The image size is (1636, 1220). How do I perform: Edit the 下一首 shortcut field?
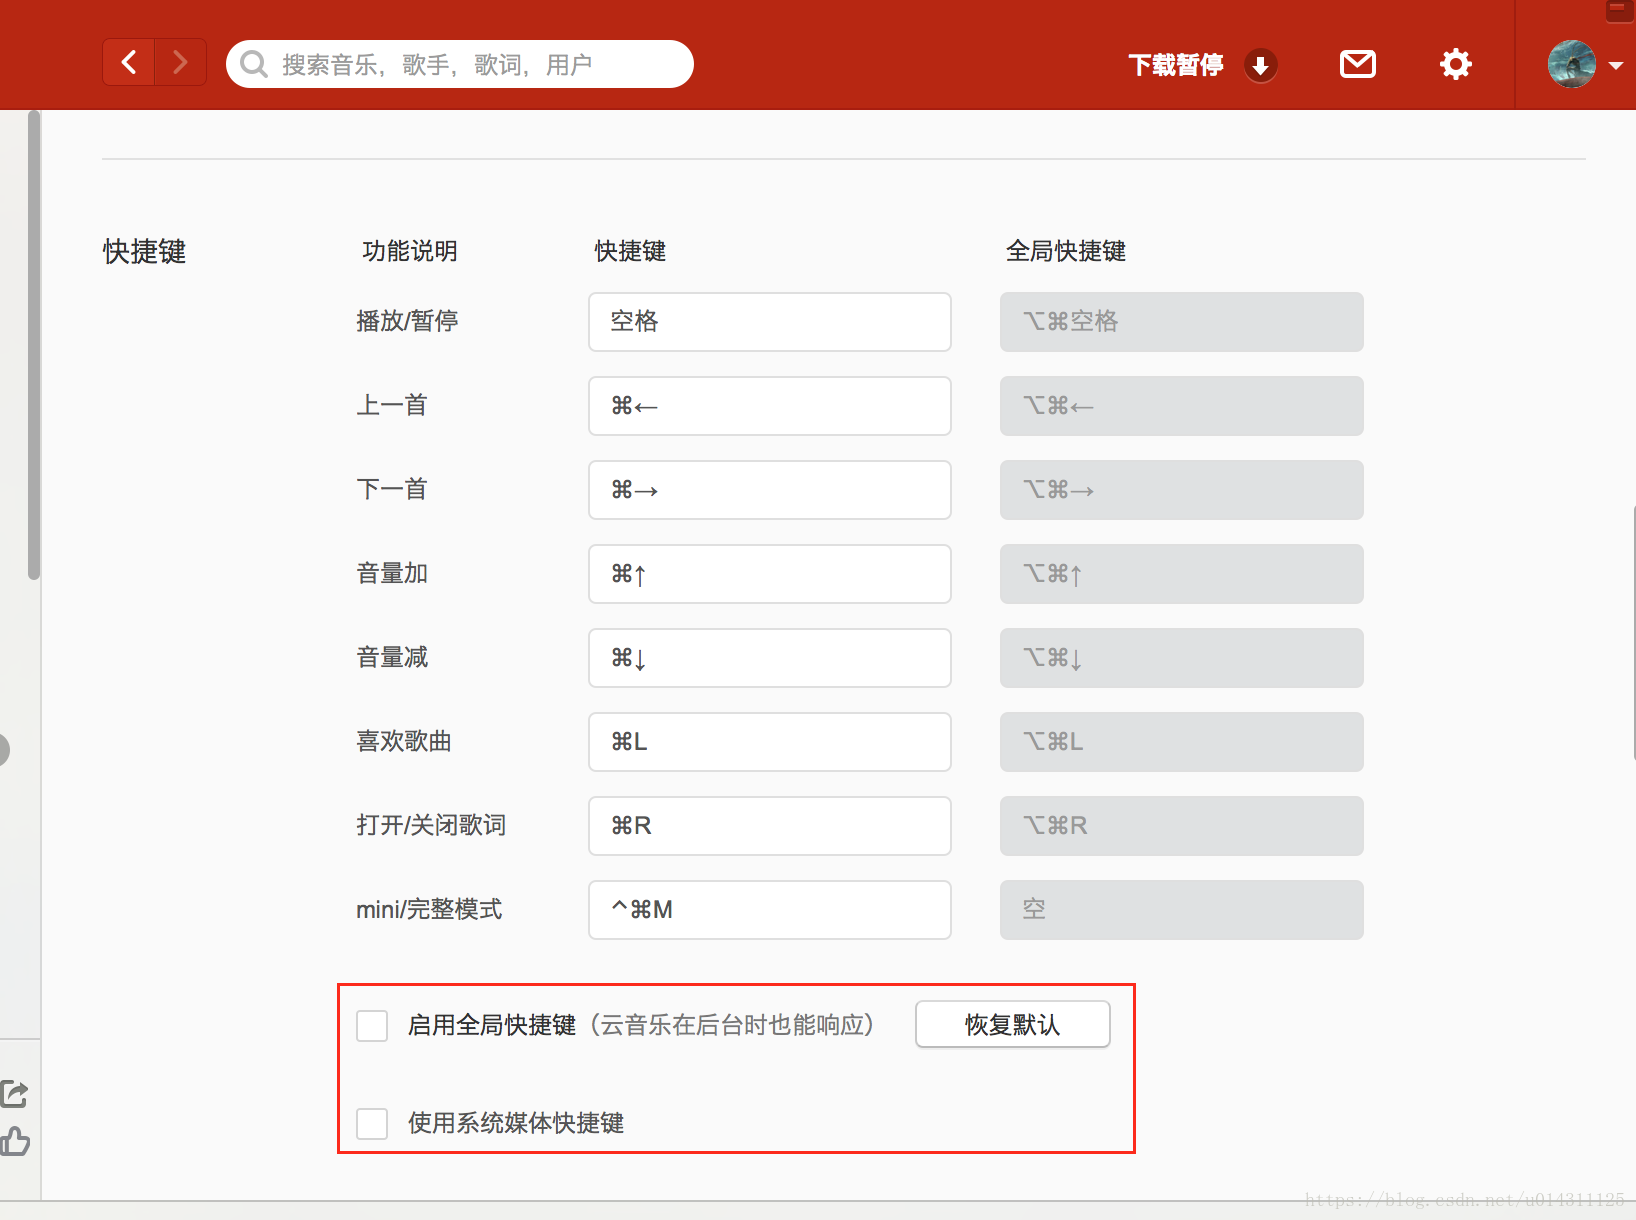pos(770,490)
